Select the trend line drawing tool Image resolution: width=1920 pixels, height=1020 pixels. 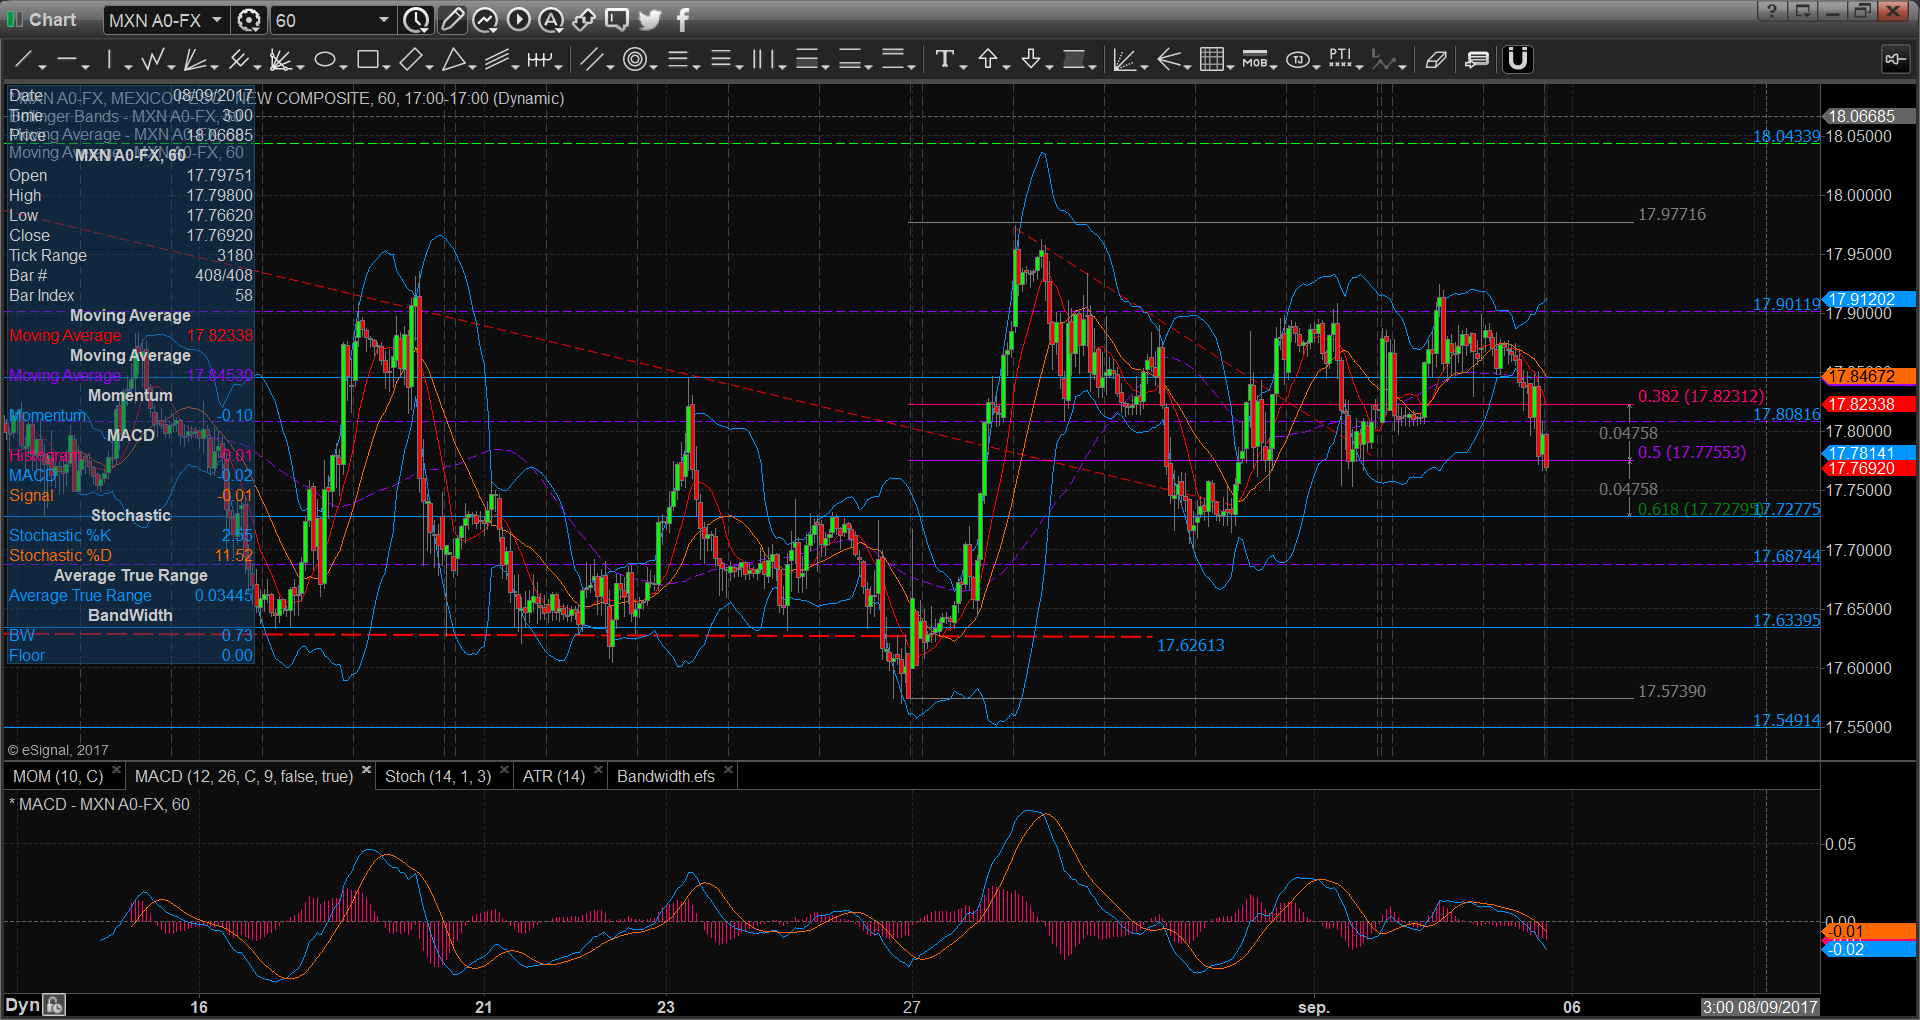pyautogui.click(x=23, y=60)
